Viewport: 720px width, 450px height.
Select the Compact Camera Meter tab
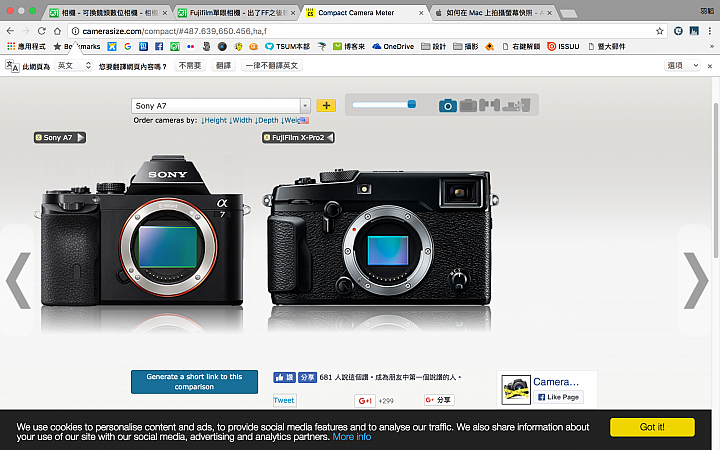point(364,13)
